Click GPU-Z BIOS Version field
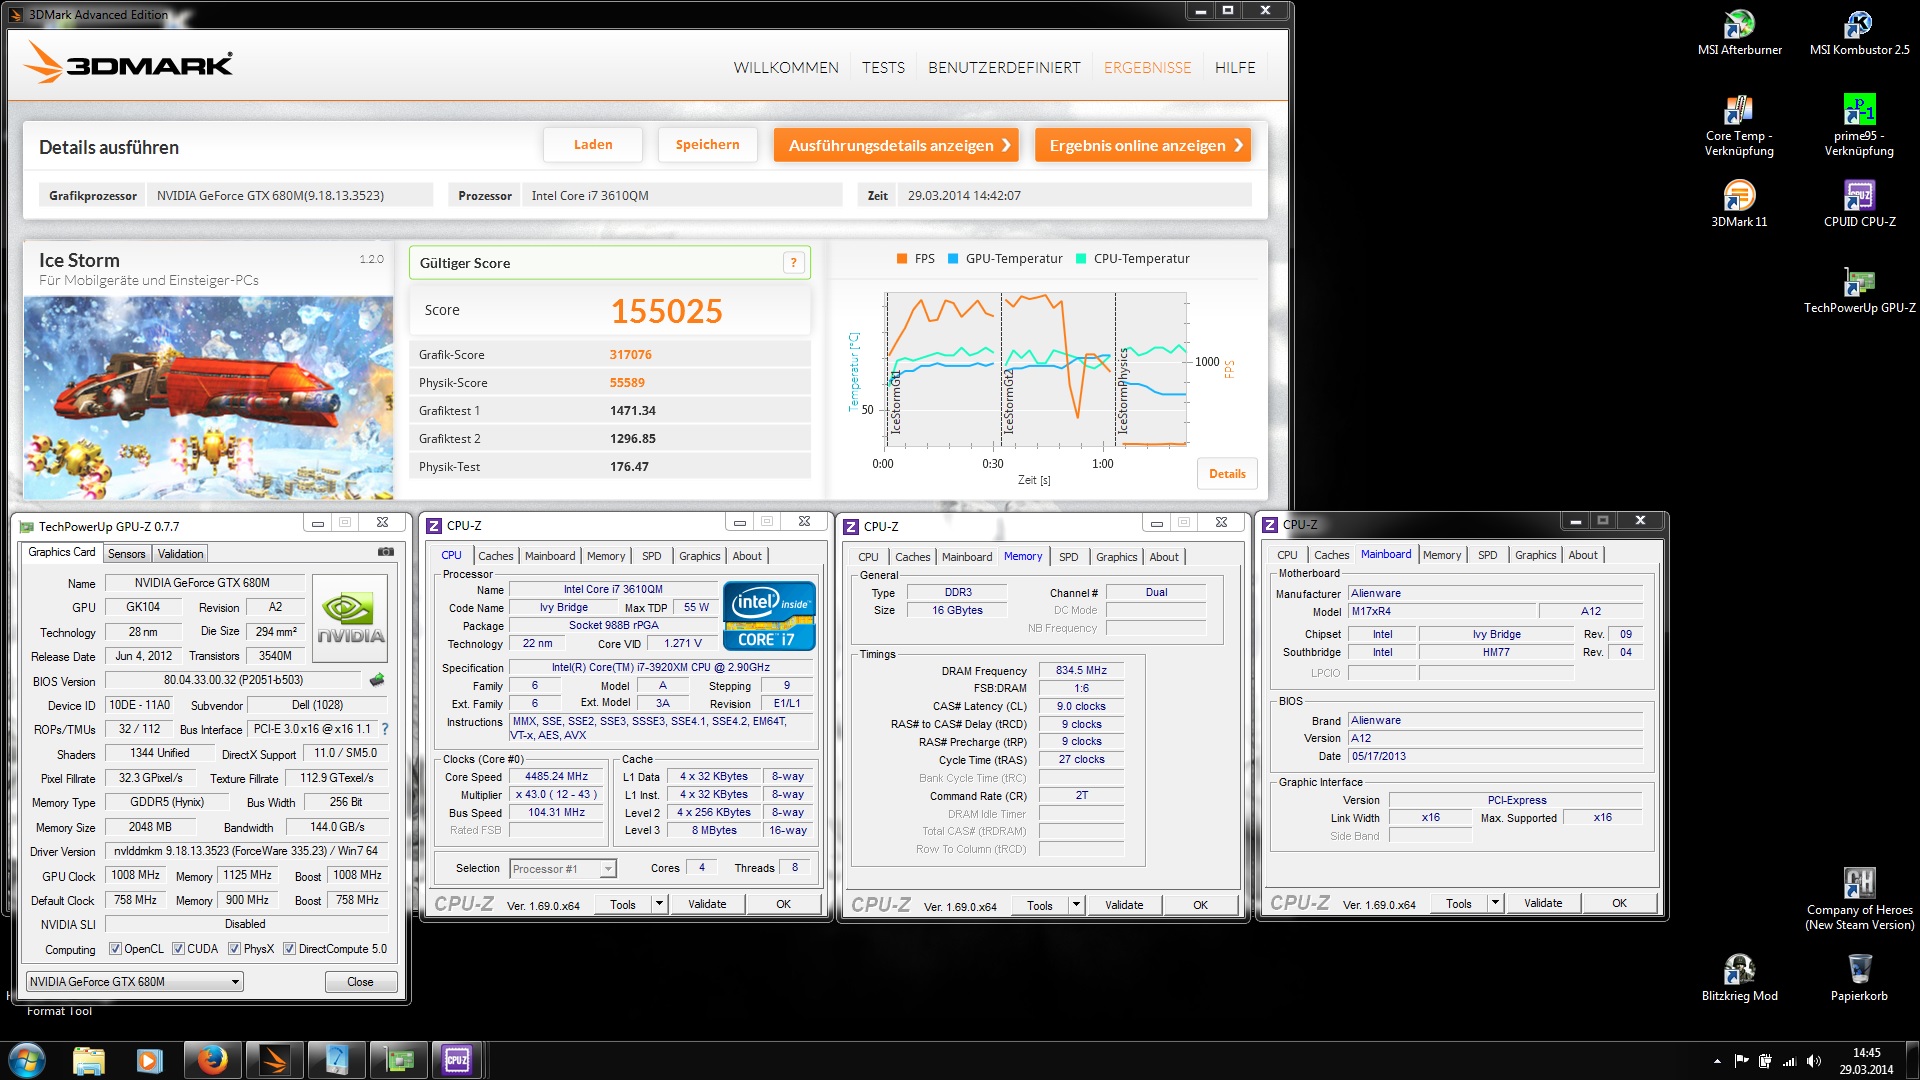The height and width of the screenshot is (1080, 1920). [234, 681]
